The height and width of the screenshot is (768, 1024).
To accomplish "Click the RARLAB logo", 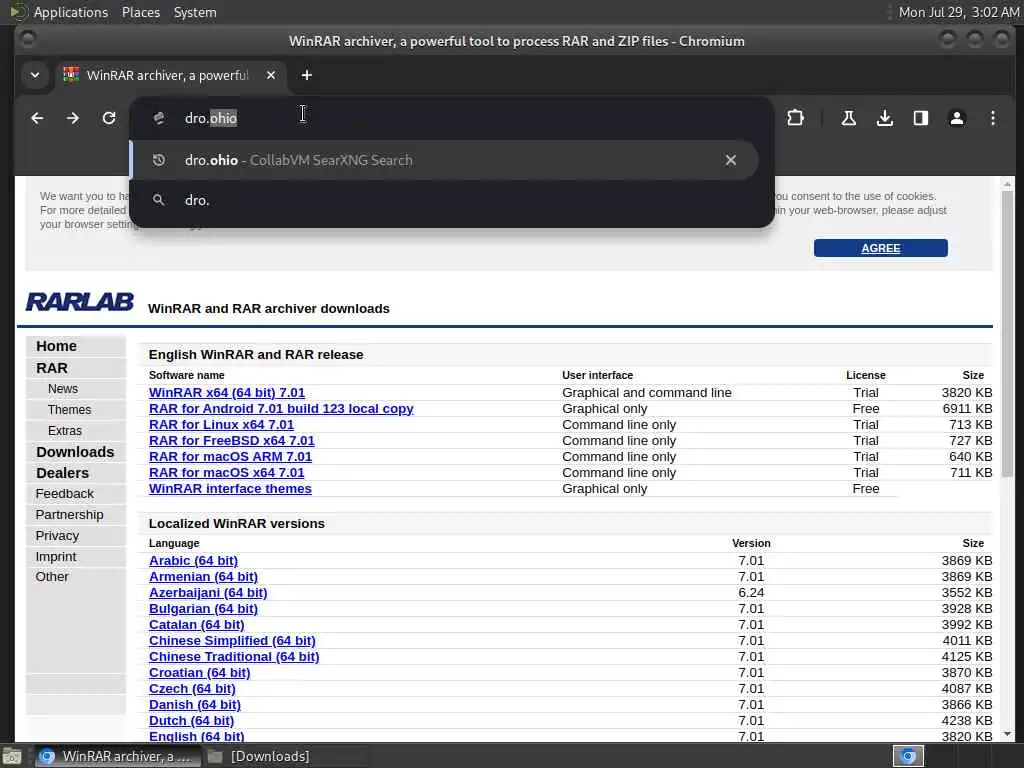I will click(80, 302).
